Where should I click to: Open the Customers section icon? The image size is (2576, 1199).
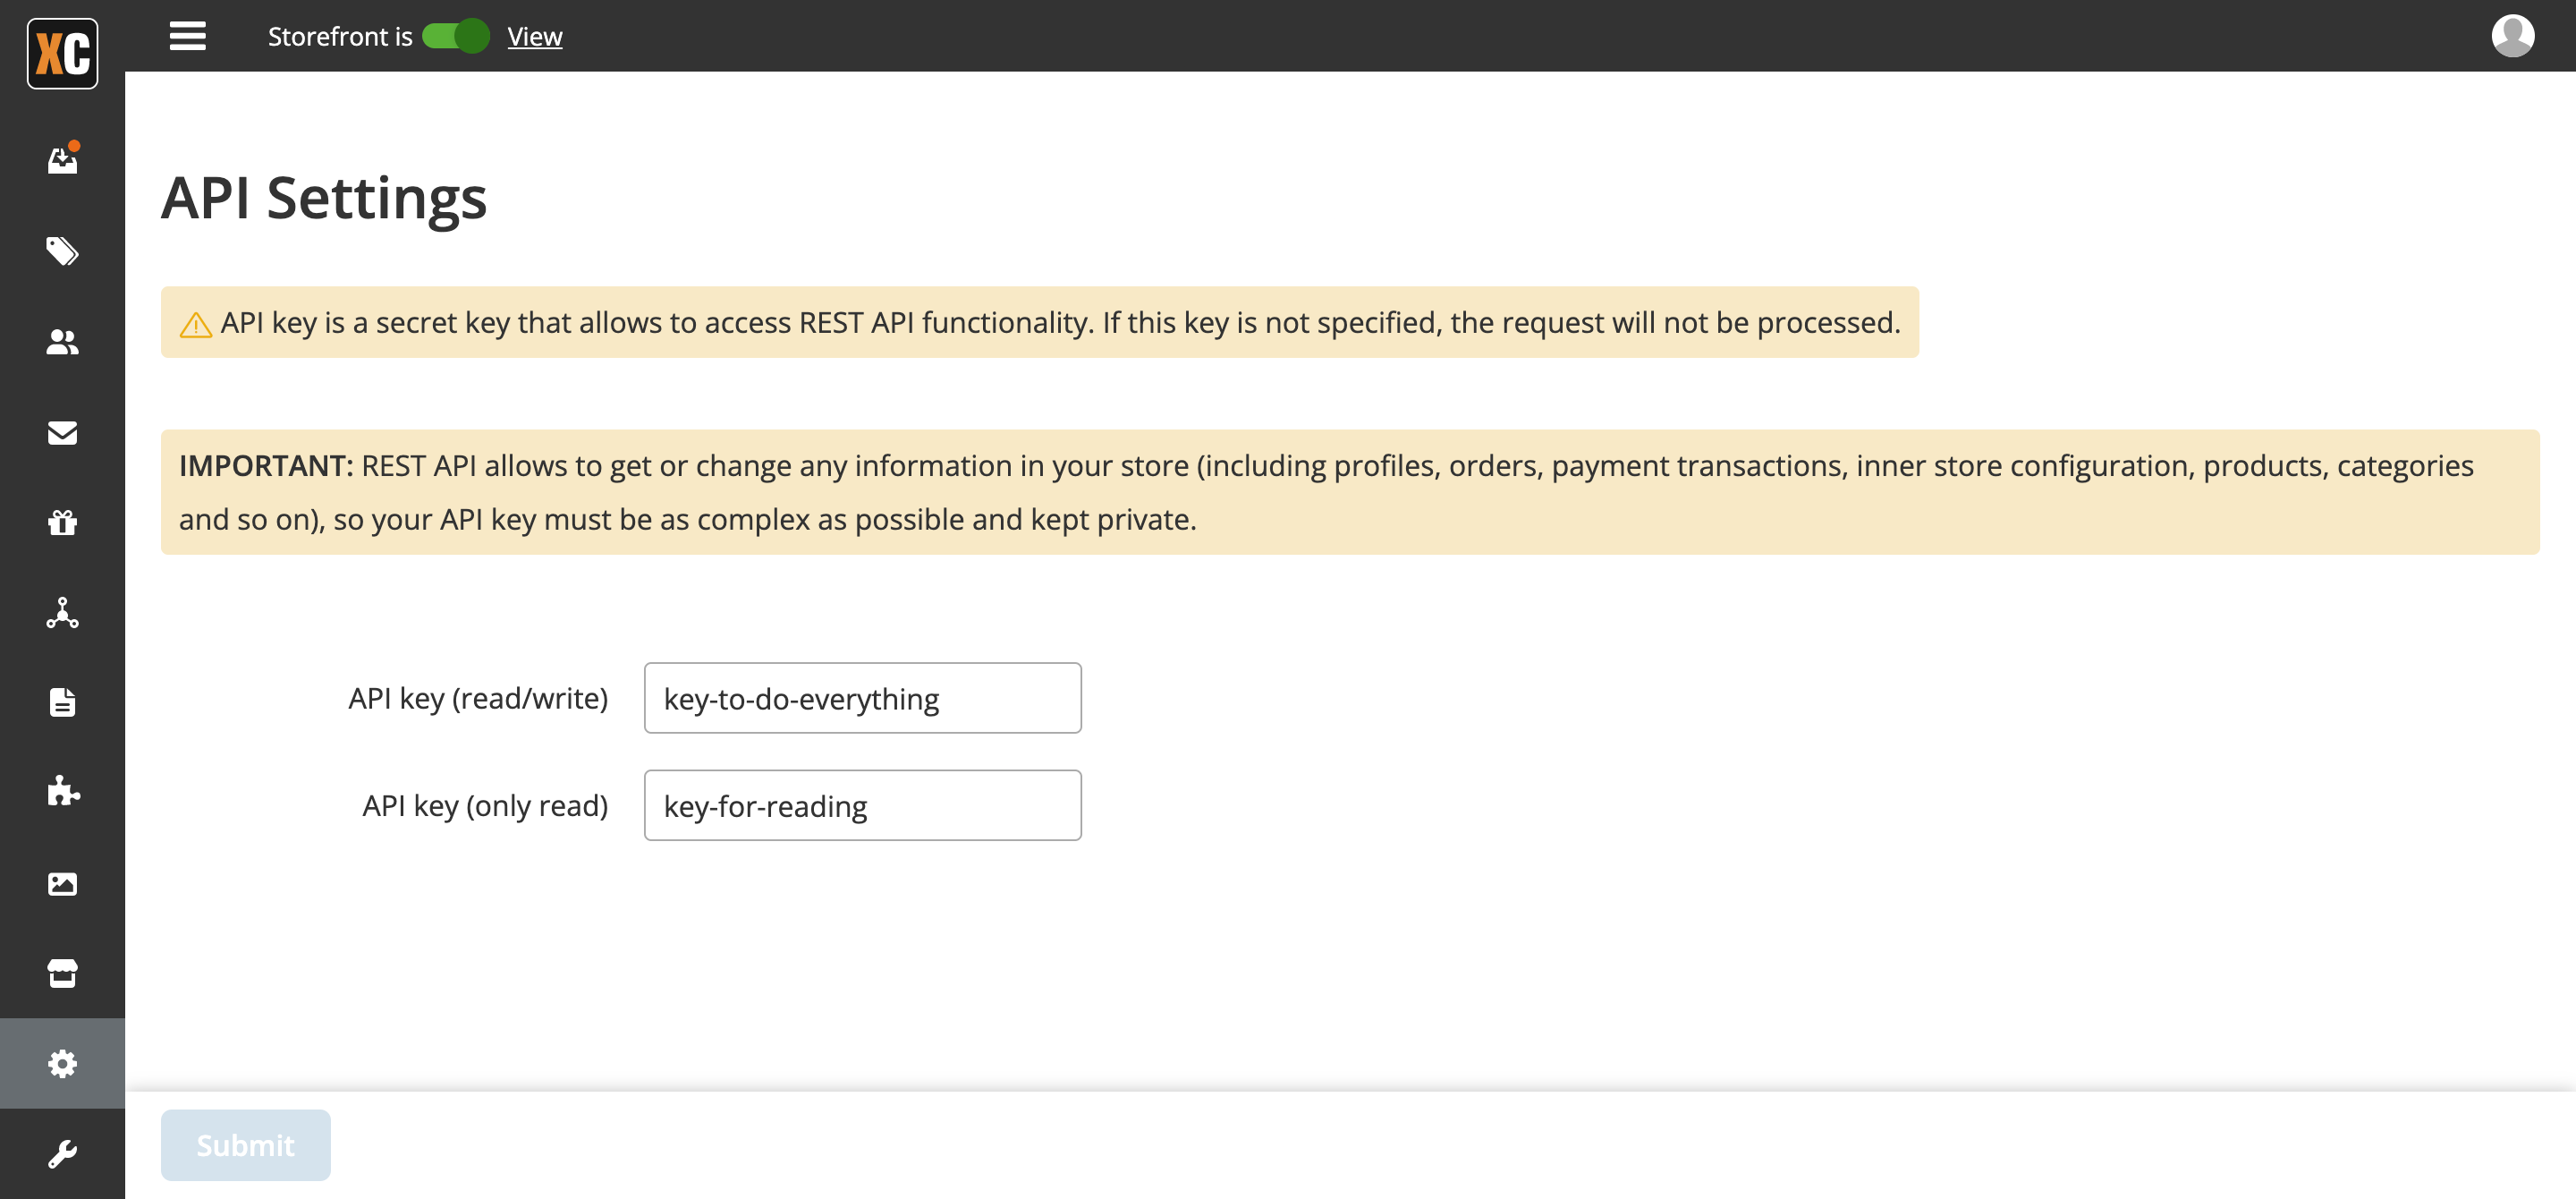(x=62, y=342)
